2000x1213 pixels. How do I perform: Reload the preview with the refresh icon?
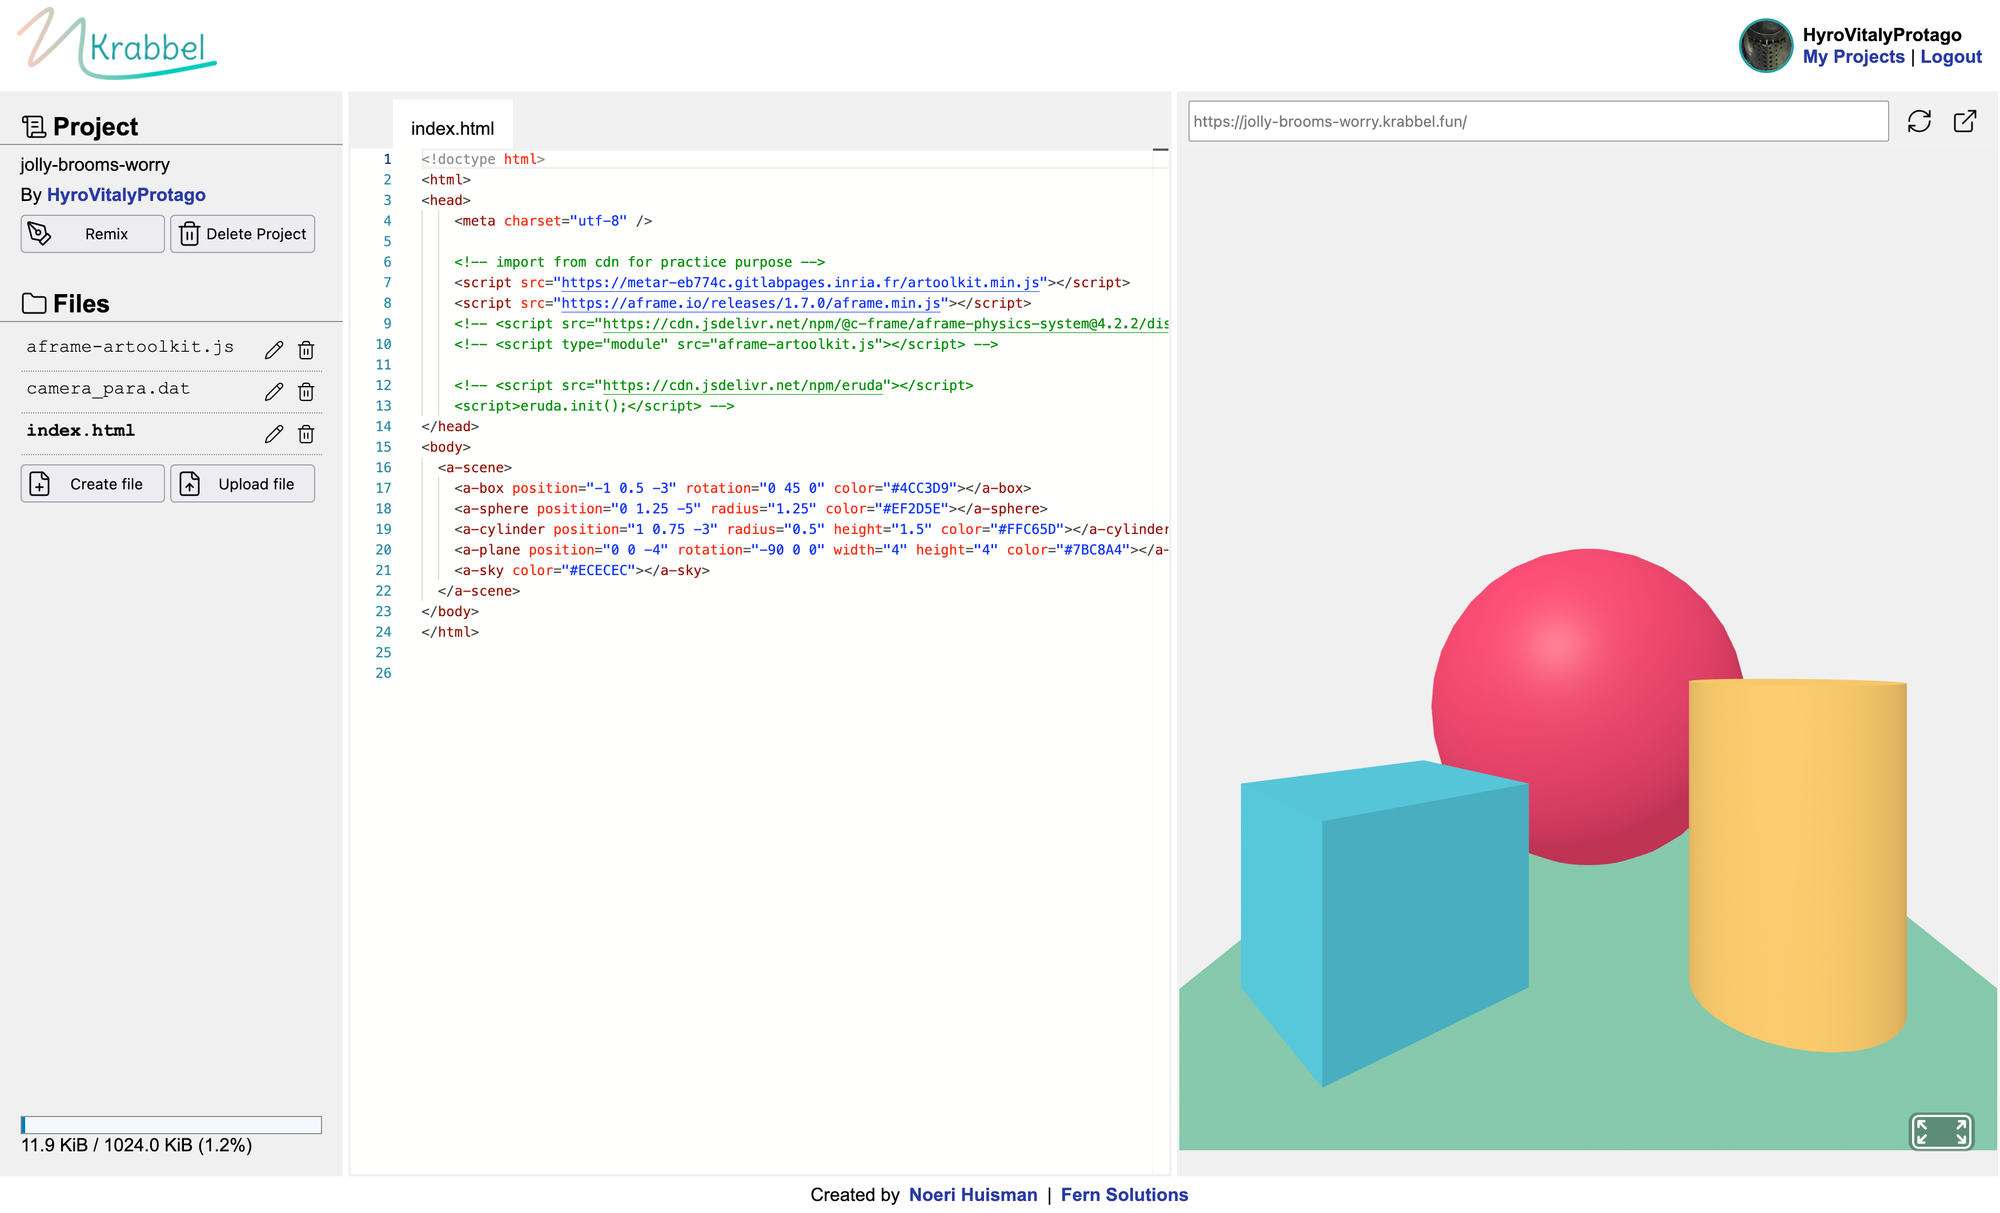click(x=1918, y=121)
